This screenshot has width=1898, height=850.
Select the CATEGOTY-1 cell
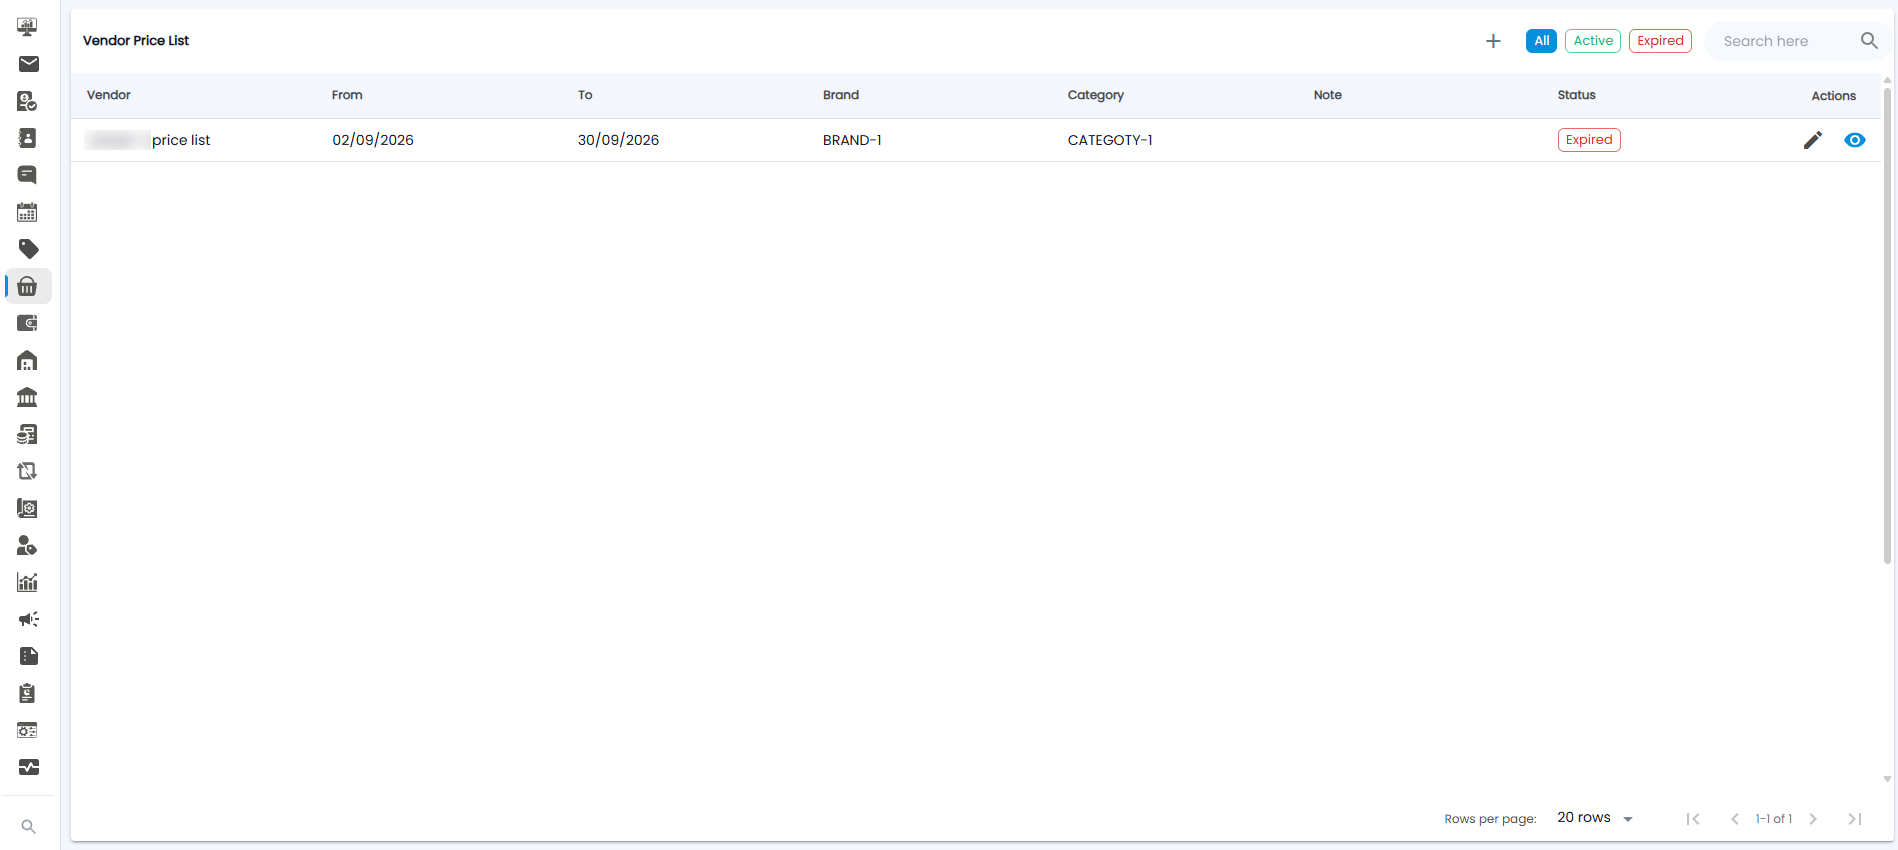point(1110,140)
